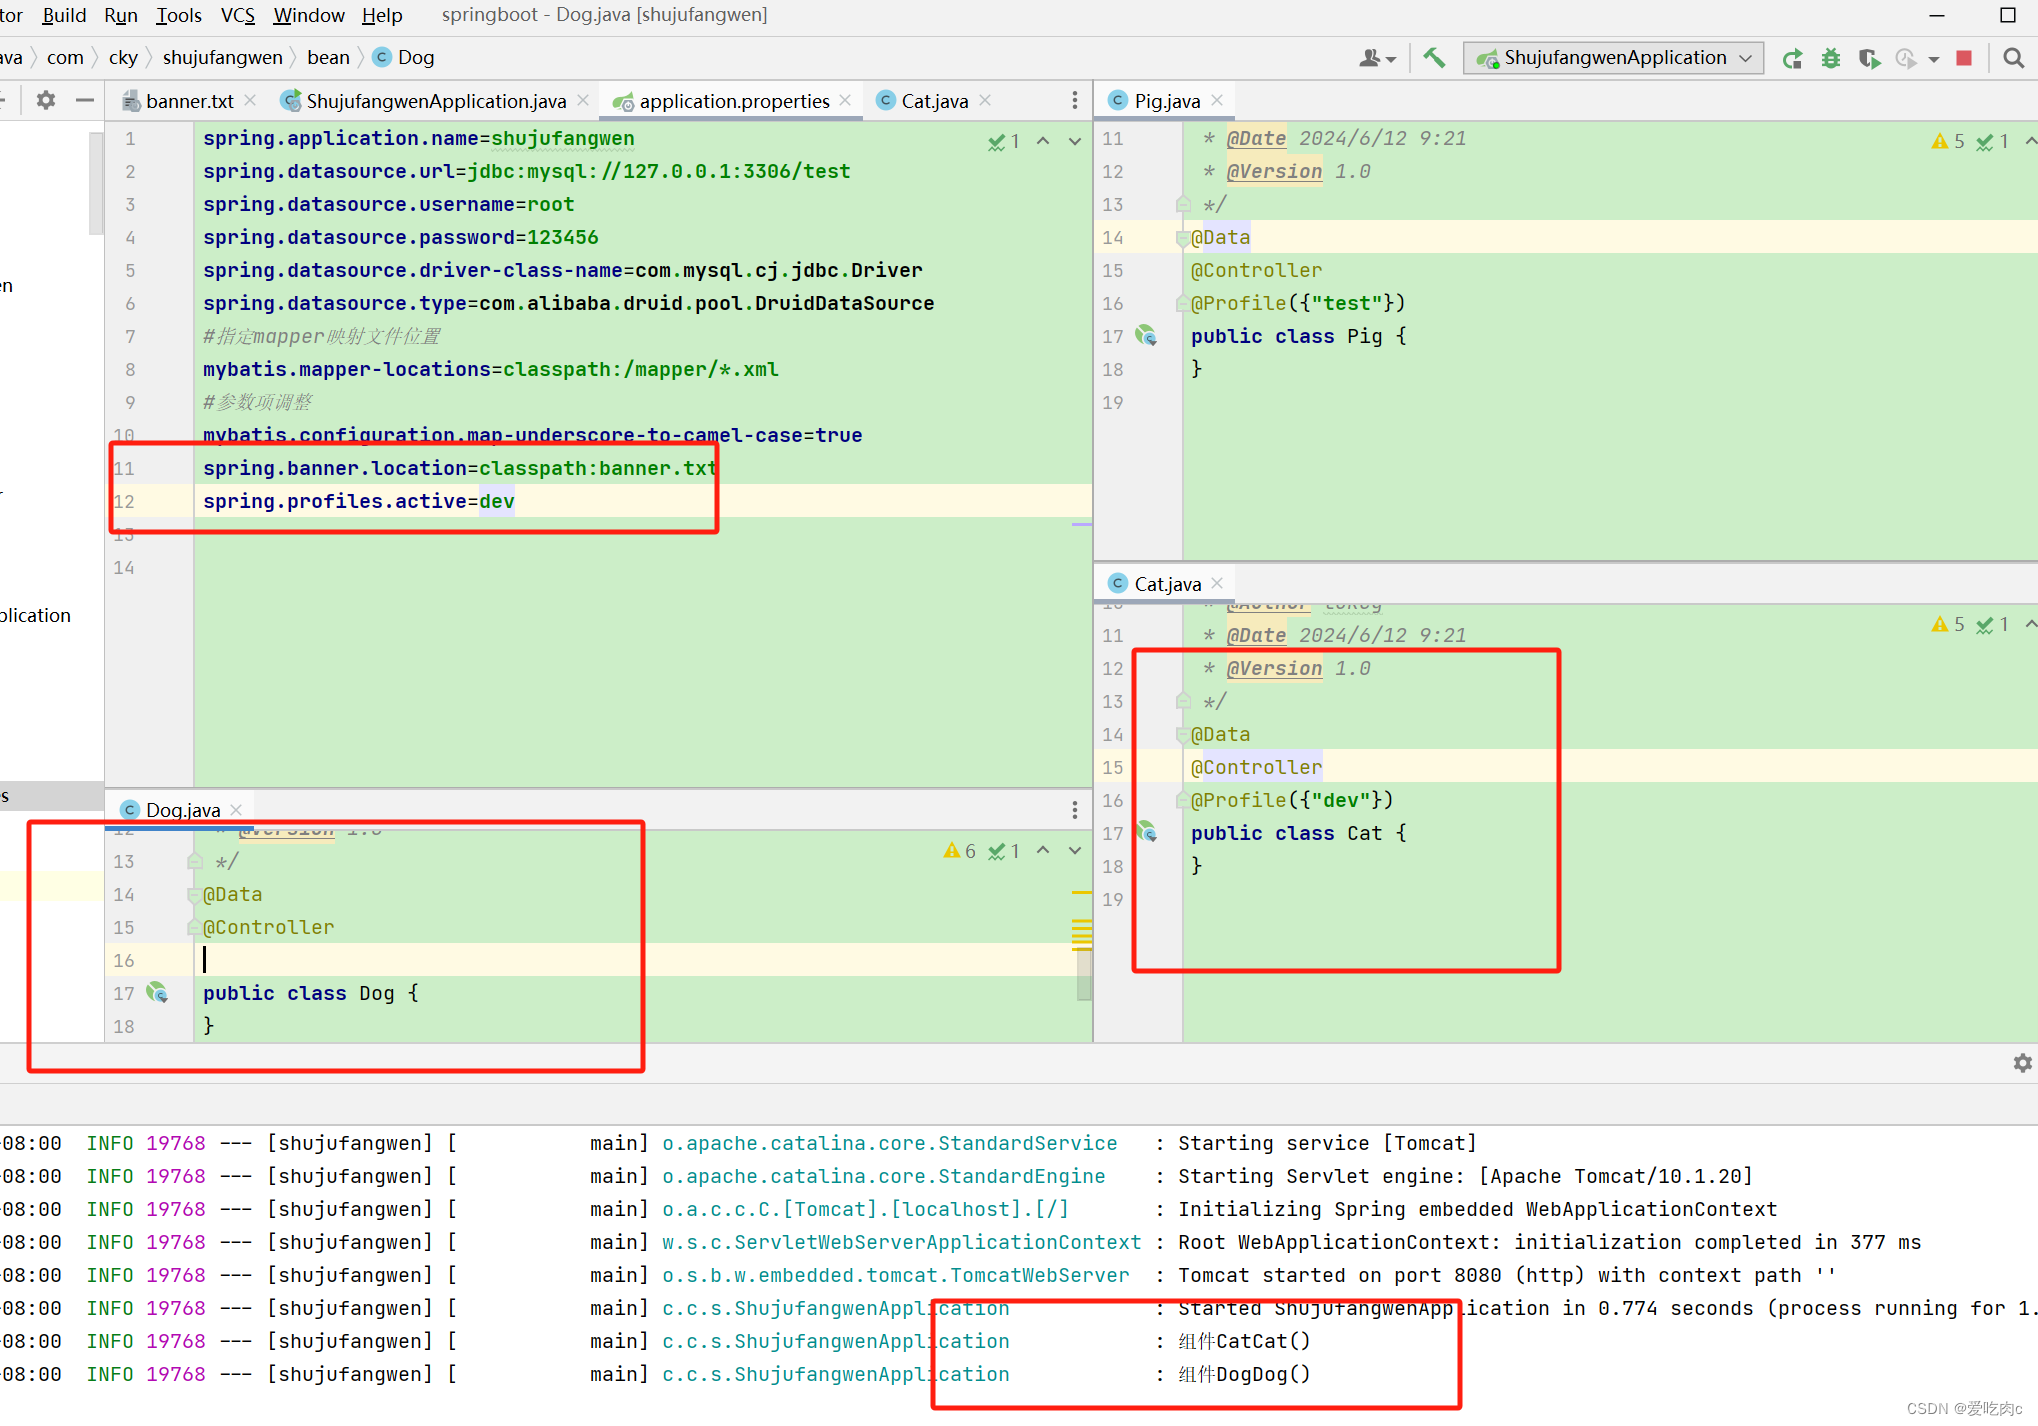Image resolution: width=2038 pixels, height=1426 pixels.
Task: Click the Dog class gutter bean icon
Action: click(157, 992)
